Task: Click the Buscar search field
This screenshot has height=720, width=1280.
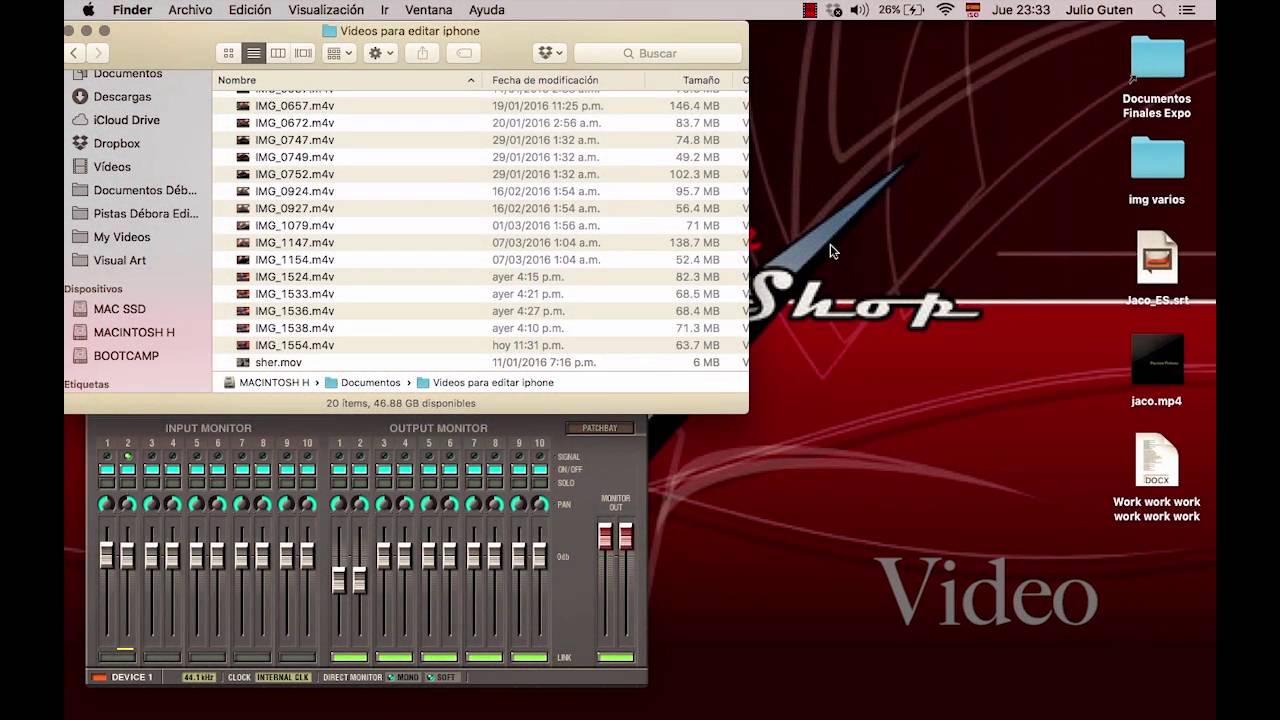Action: tap(657, 53)
